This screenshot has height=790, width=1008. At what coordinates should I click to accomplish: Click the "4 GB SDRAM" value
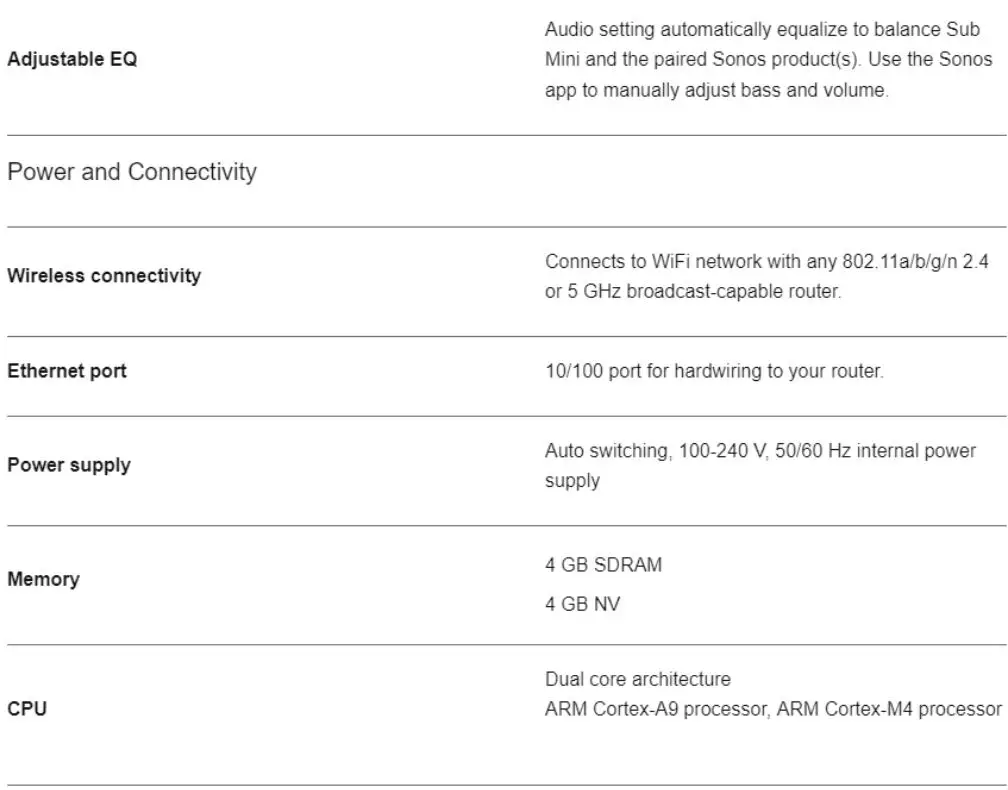pos(603,565)
